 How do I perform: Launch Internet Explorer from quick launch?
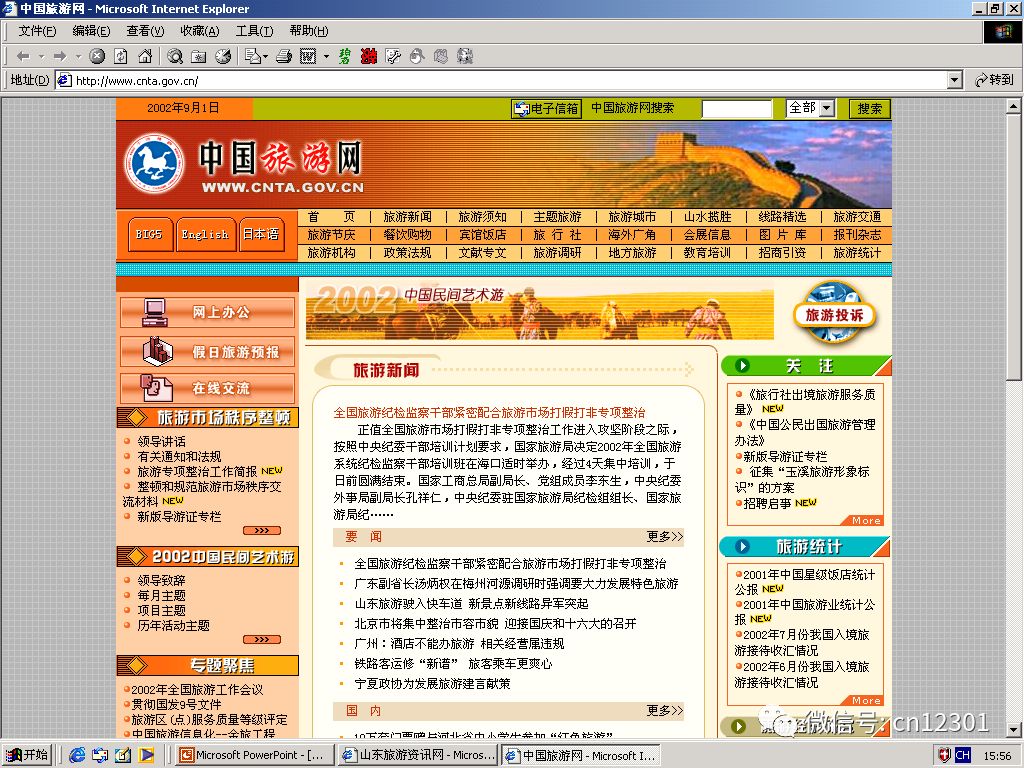tap(77, 756)
